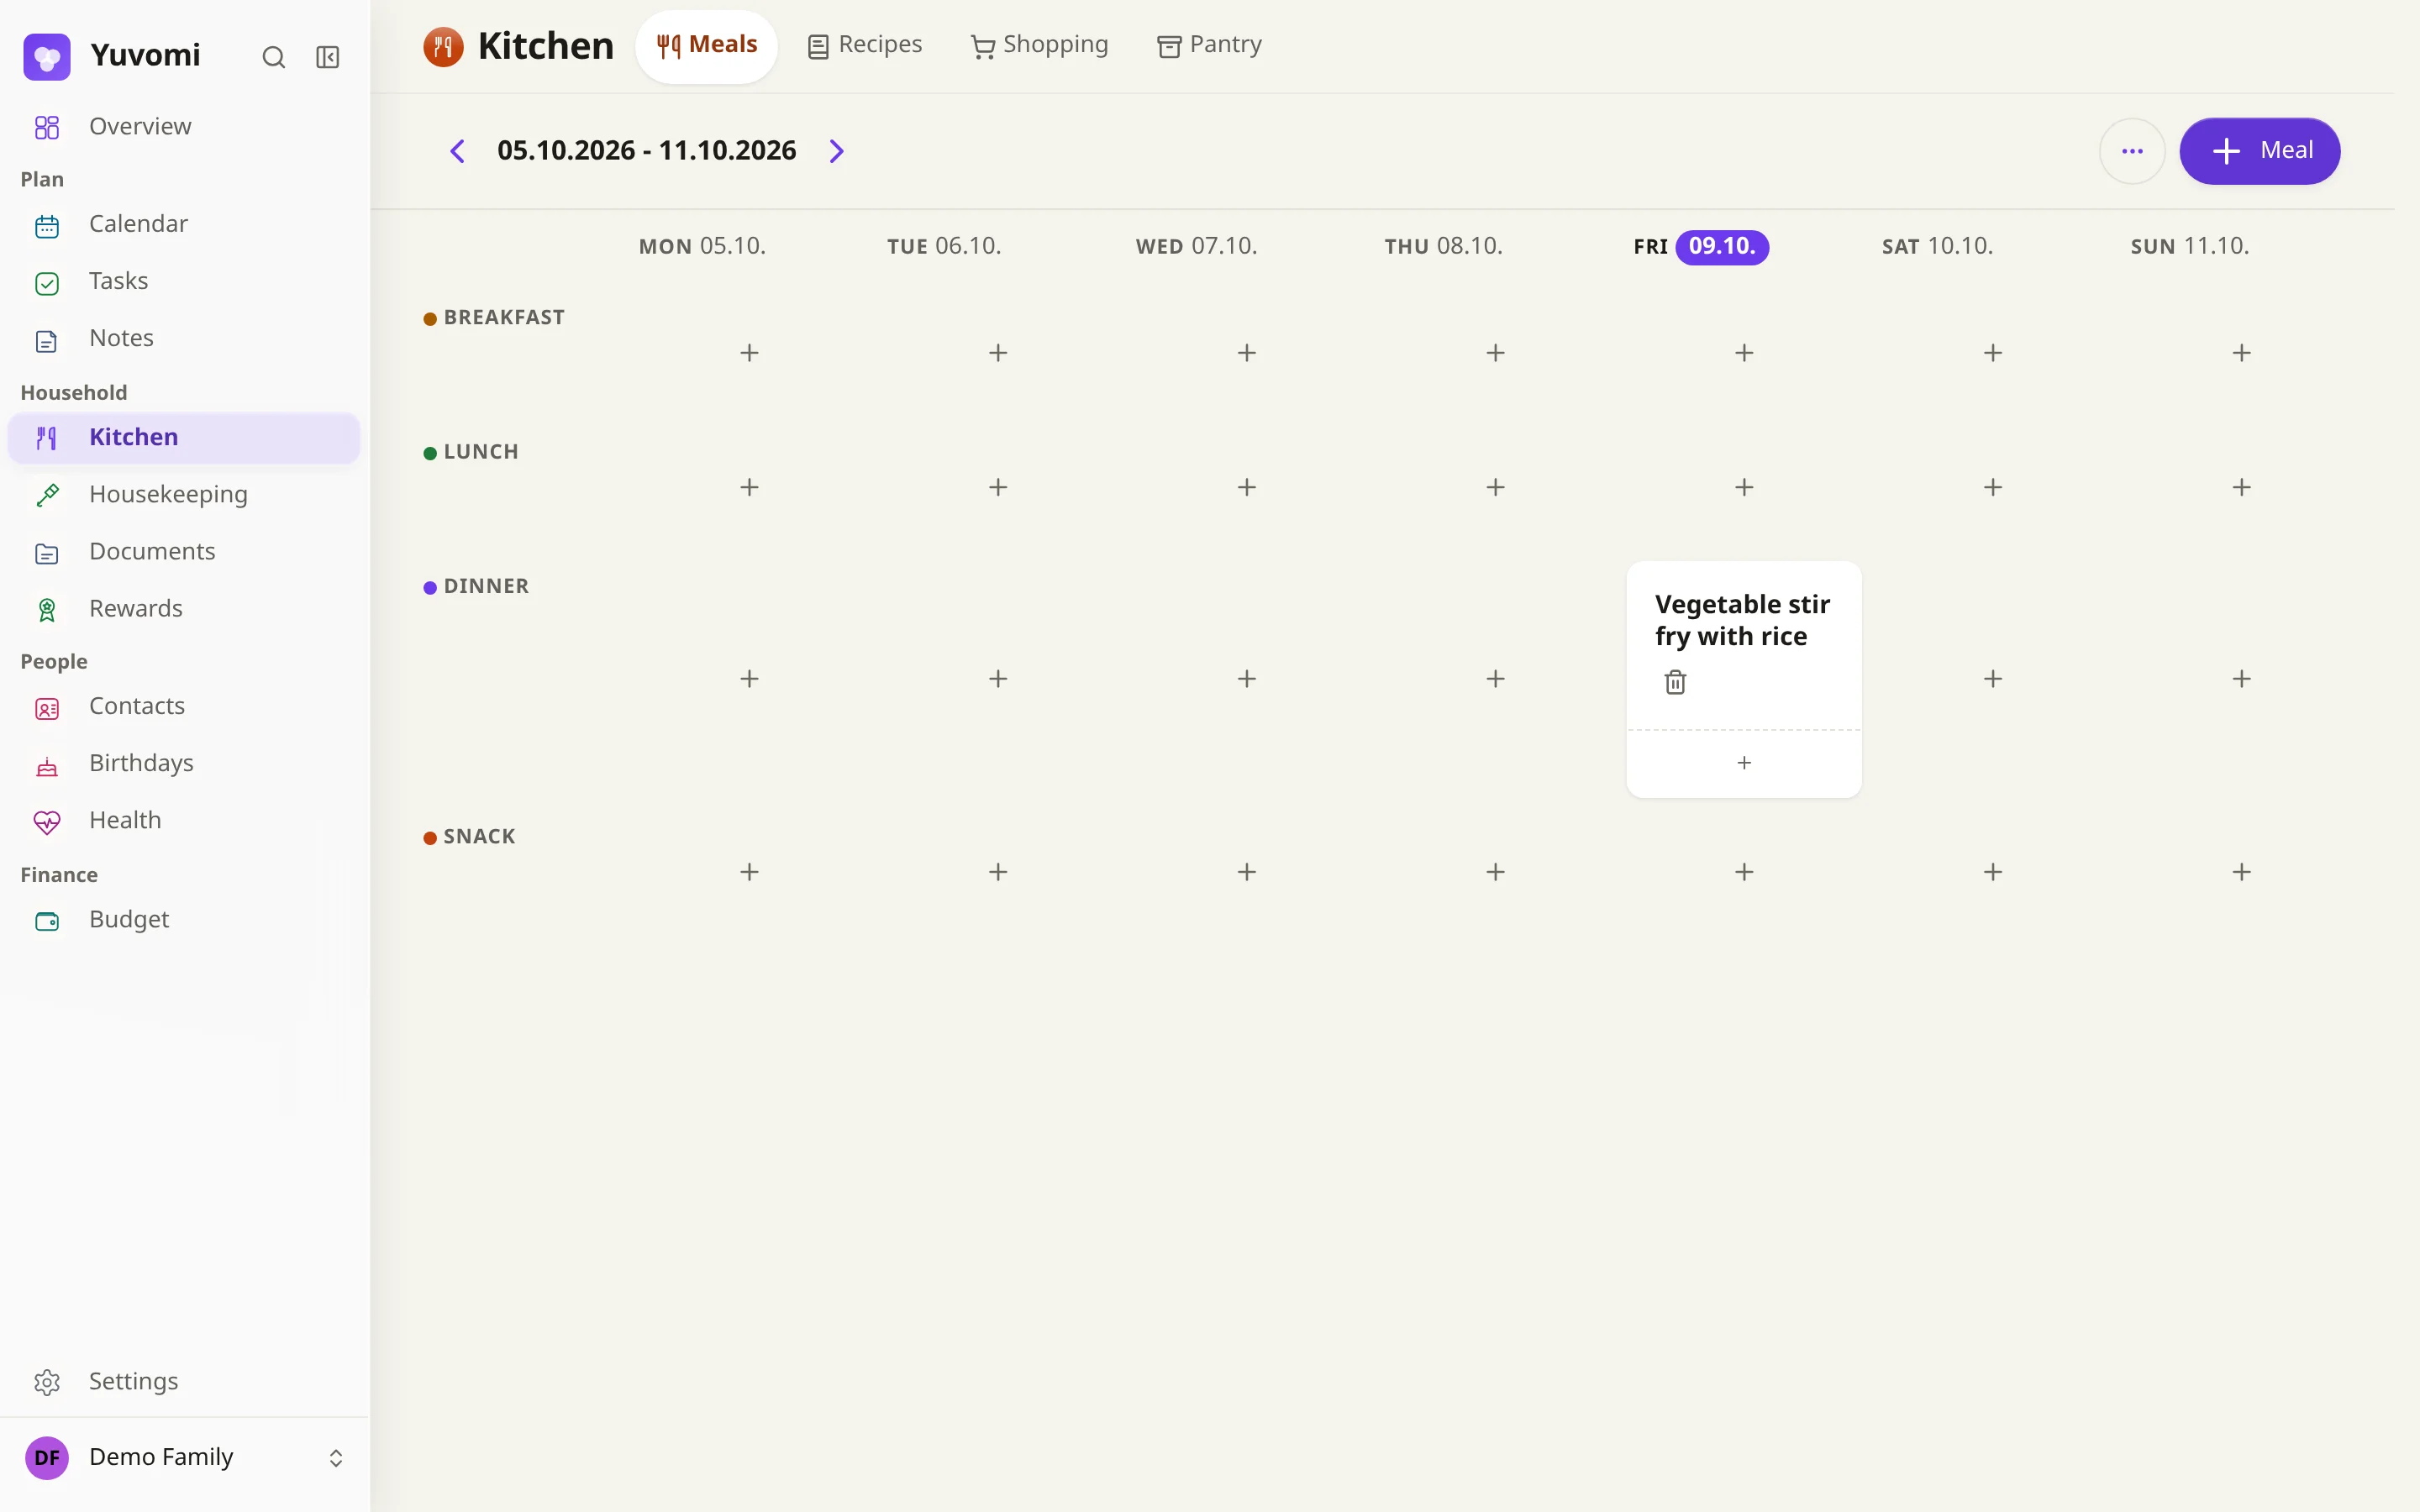This screenshot has height=1512, width=2420.
Task: Add snack for Sunday 11.10.
Action: [x=2242, y=872]
